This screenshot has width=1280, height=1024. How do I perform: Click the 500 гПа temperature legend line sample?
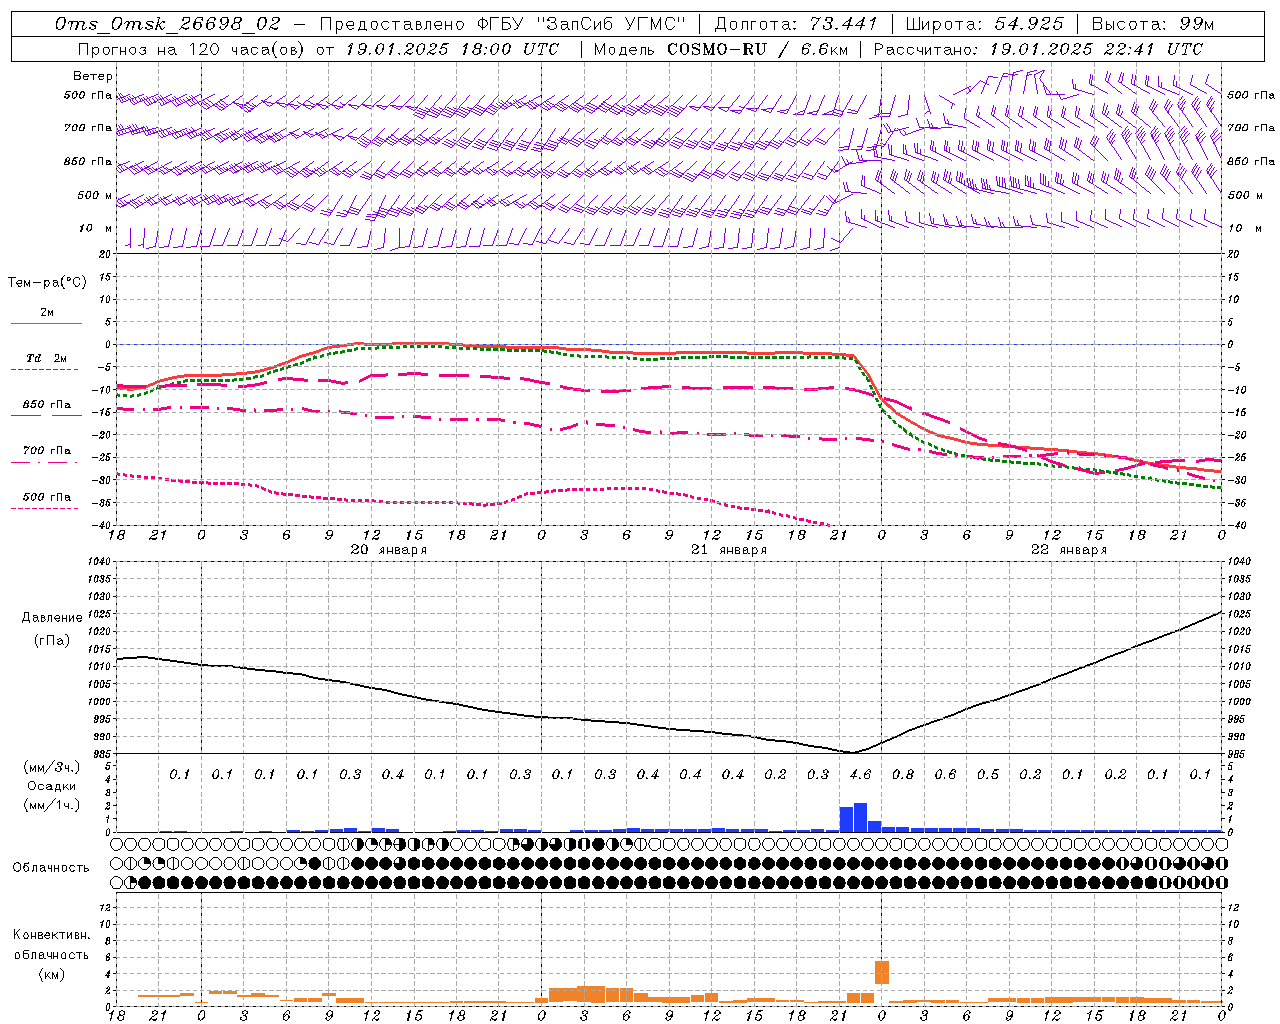pyautogui.click(x=44, y=508)
